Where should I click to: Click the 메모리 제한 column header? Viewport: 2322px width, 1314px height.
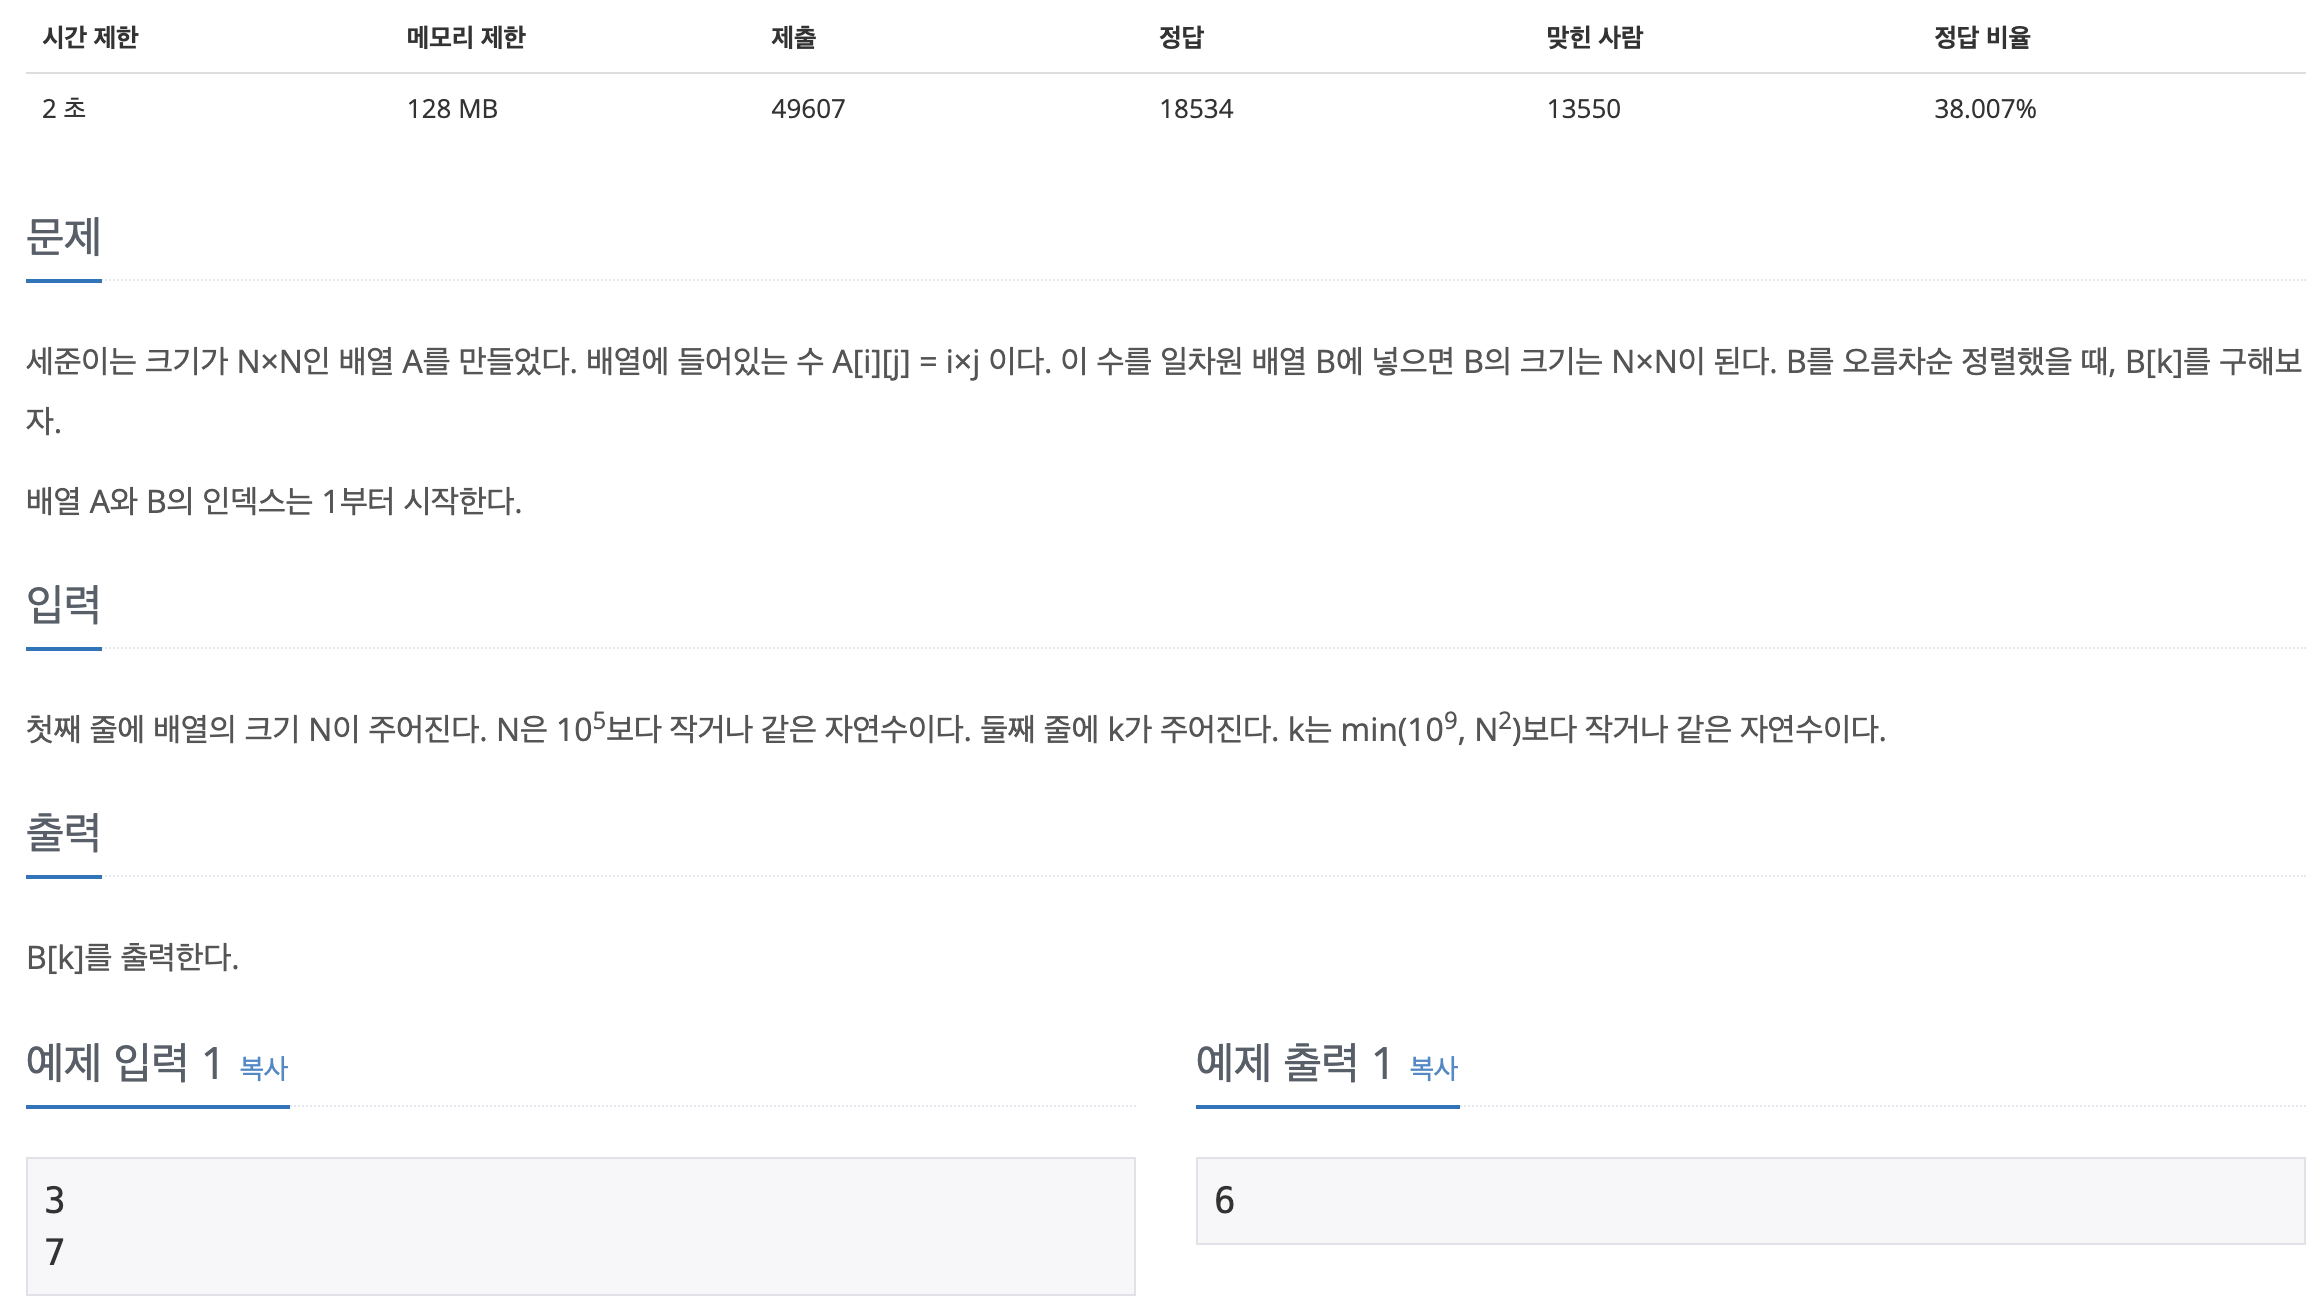tap(466, 38)
